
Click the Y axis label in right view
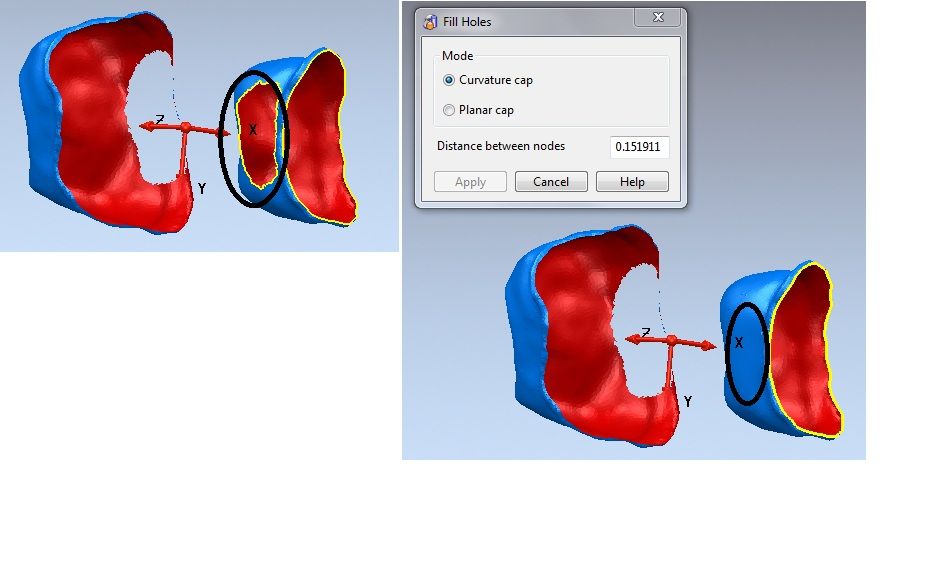688,402
